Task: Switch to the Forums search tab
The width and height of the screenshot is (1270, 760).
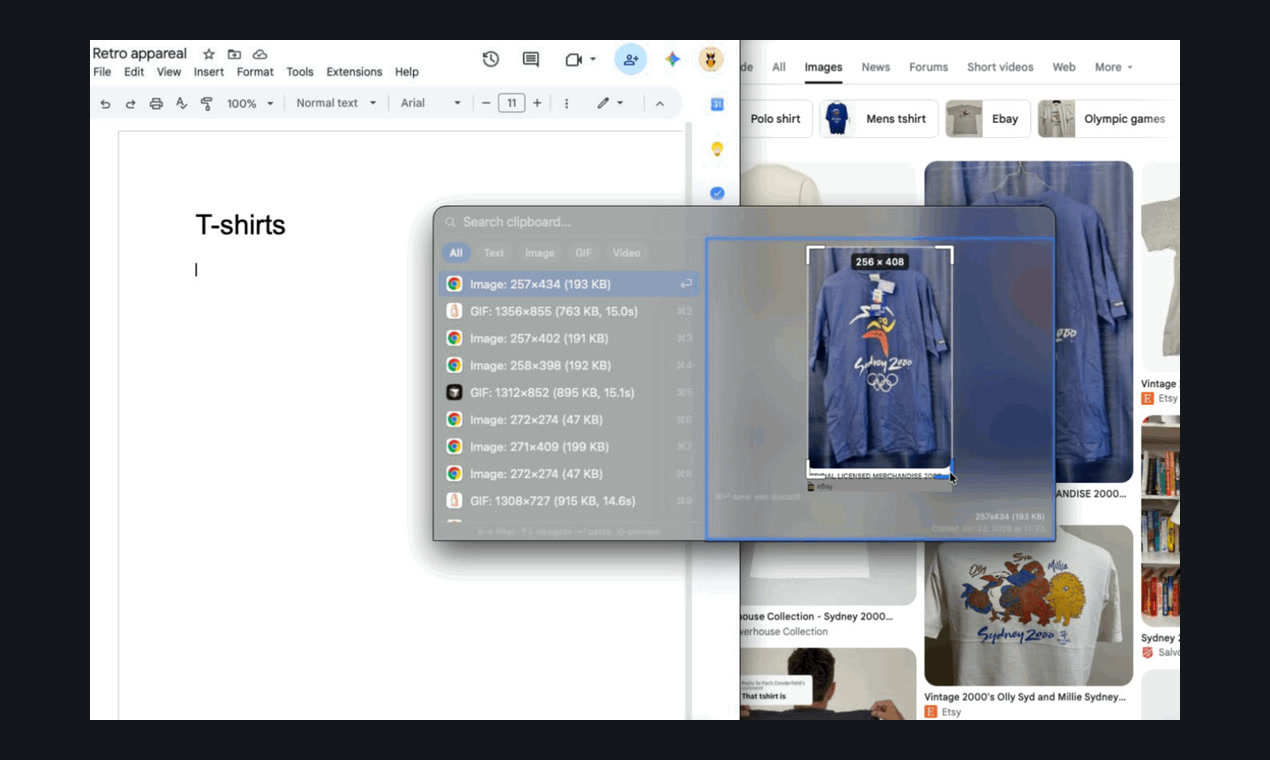Action: tap(928, 67)
